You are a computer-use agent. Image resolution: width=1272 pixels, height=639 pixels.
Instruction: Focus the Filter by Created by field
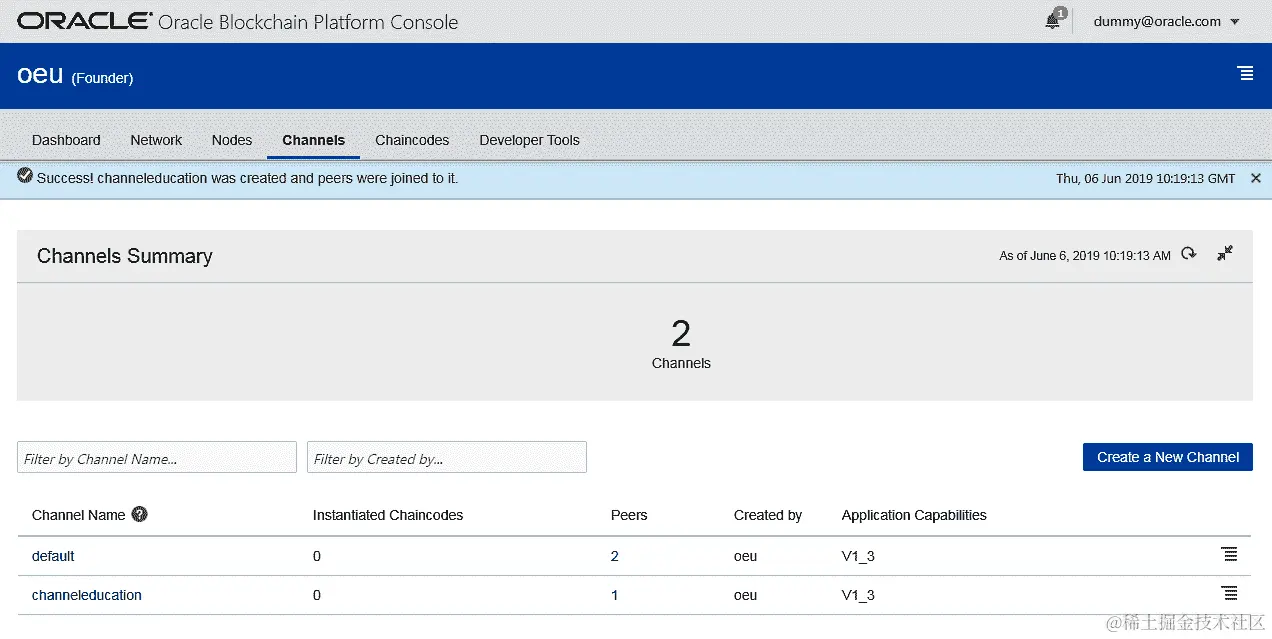[x=446, y=458]
